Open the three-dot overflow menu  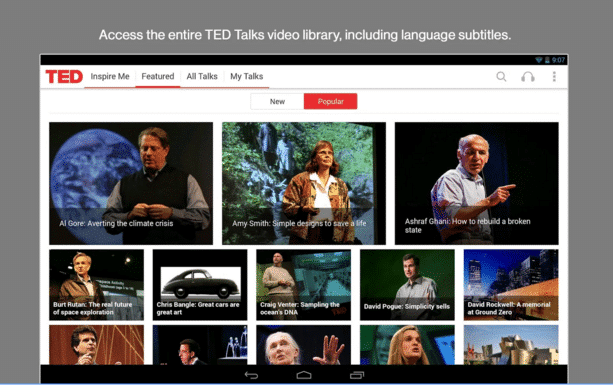[554, 76]
